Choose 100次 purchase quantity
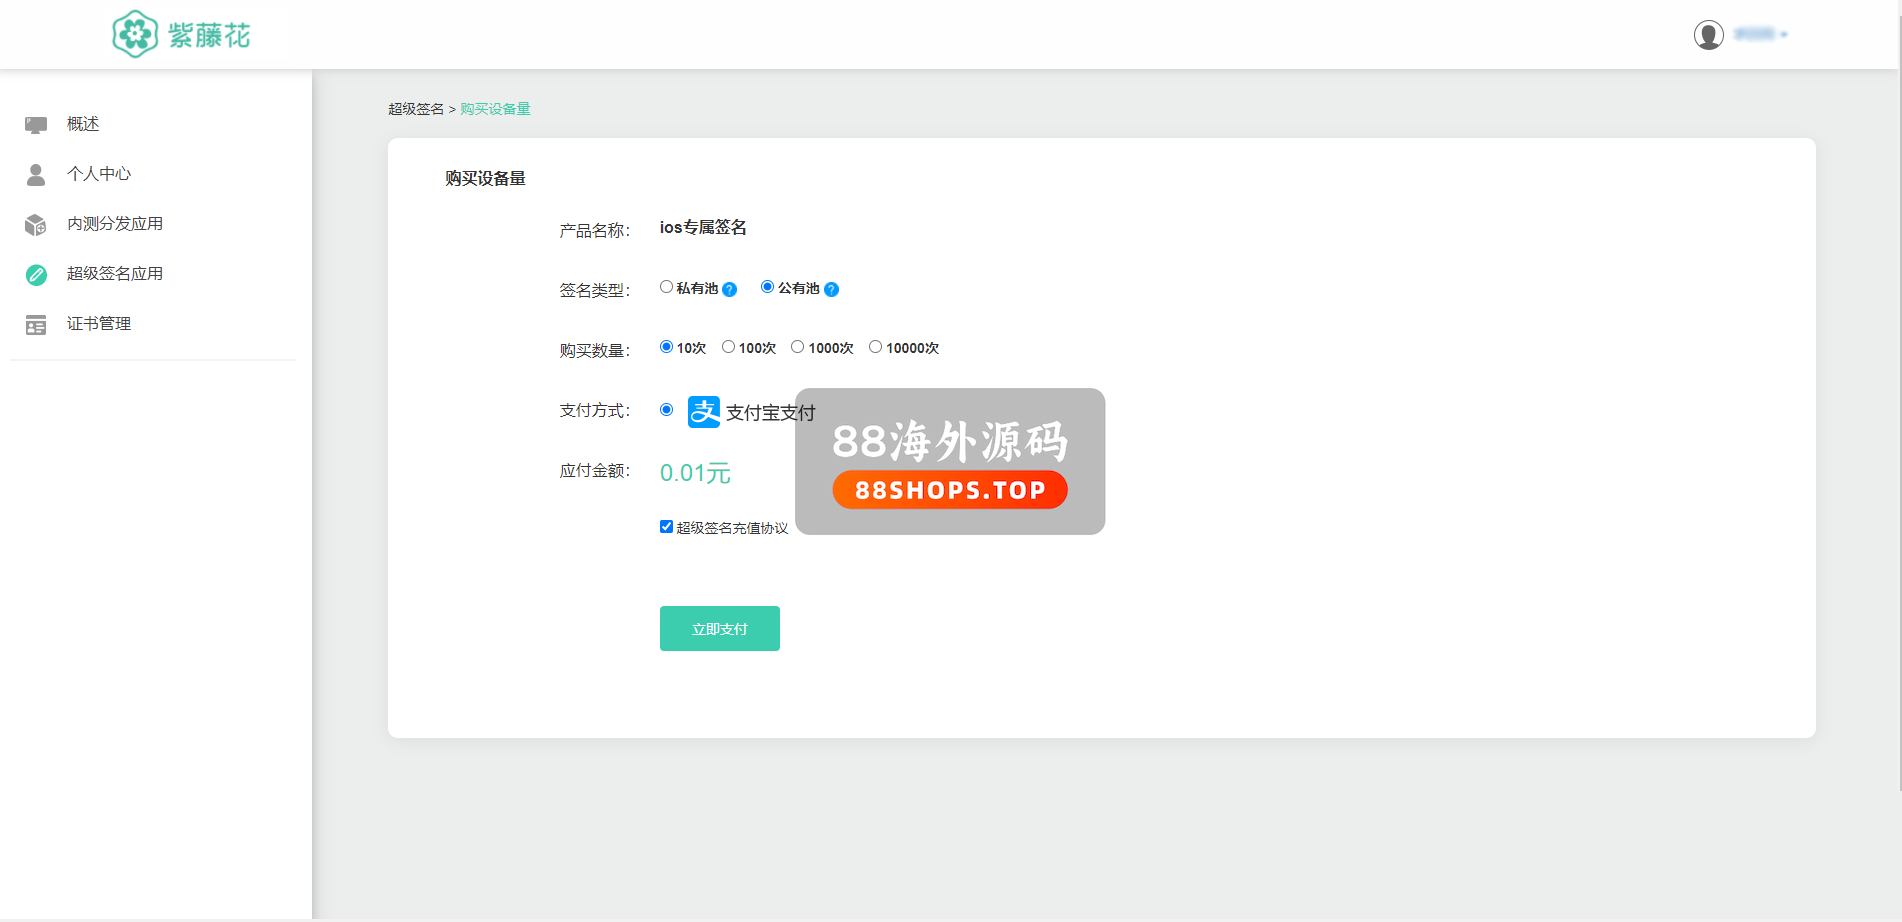This screenshot has width=1902, height=922. pos(728,347)
